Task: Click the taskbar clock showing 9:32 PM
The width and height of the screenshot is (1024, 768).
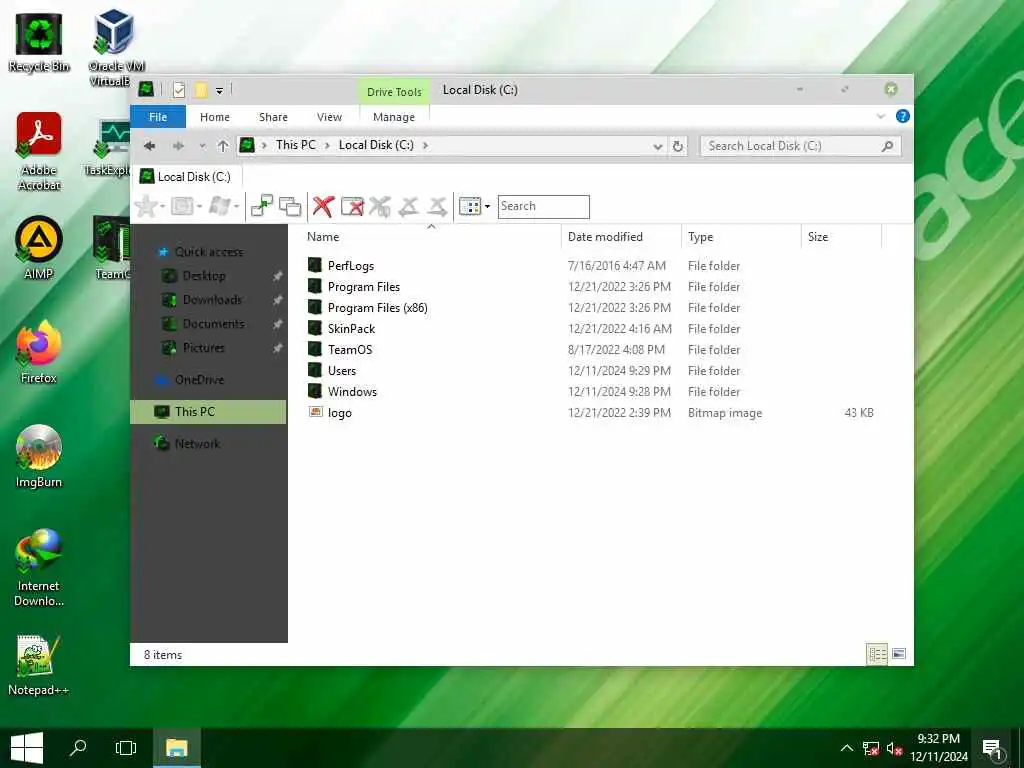Action: 938,748
